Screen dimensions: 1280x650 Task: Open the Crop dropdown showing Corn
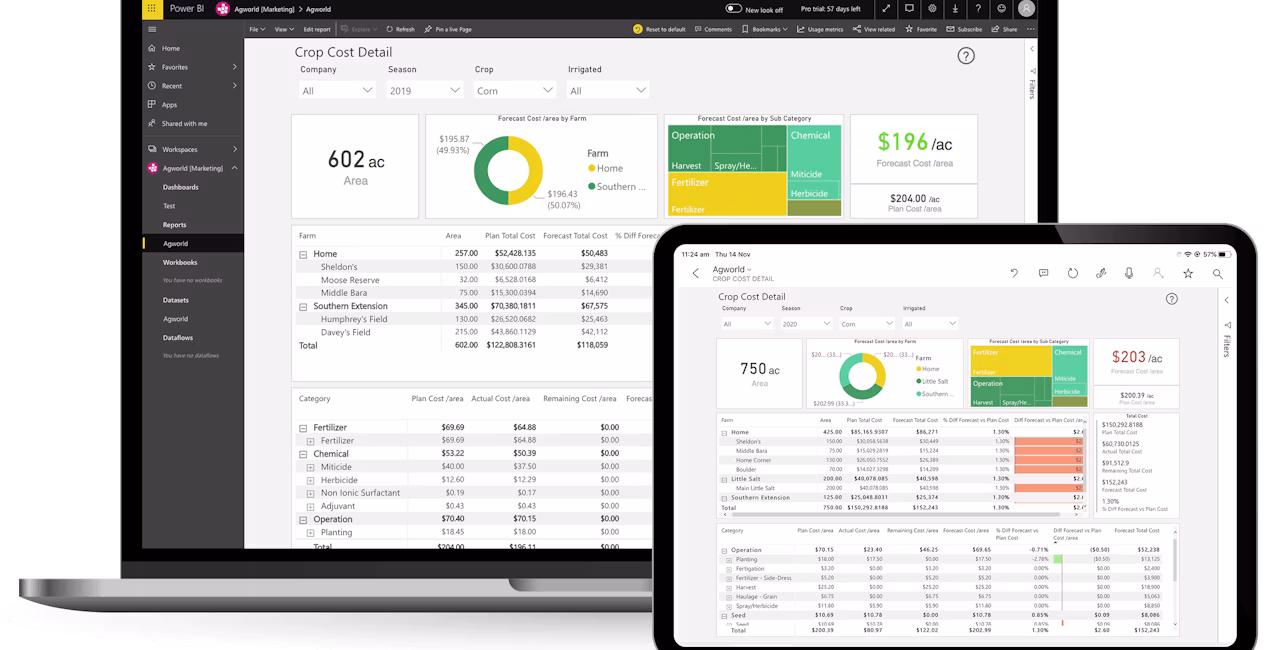click(x=514, y=90)
